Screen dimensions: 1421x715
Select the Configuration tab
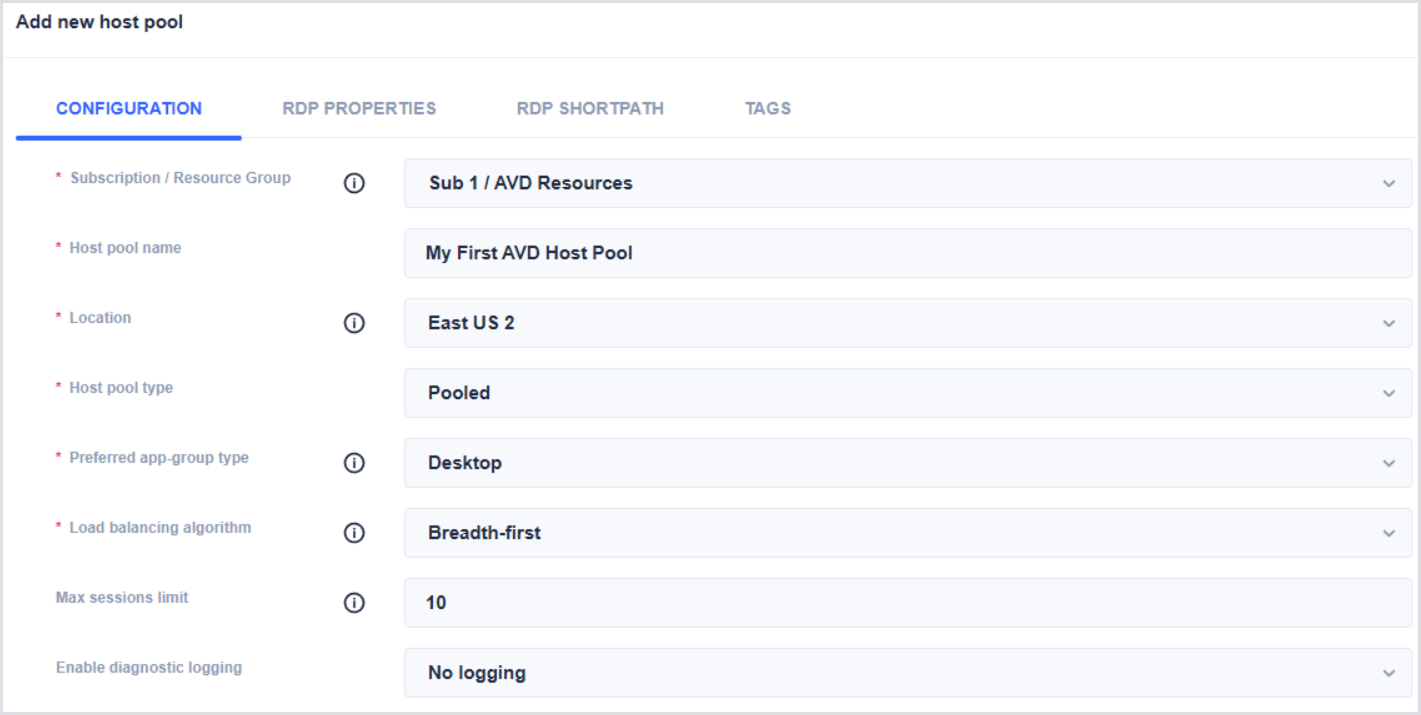[129, 109]
